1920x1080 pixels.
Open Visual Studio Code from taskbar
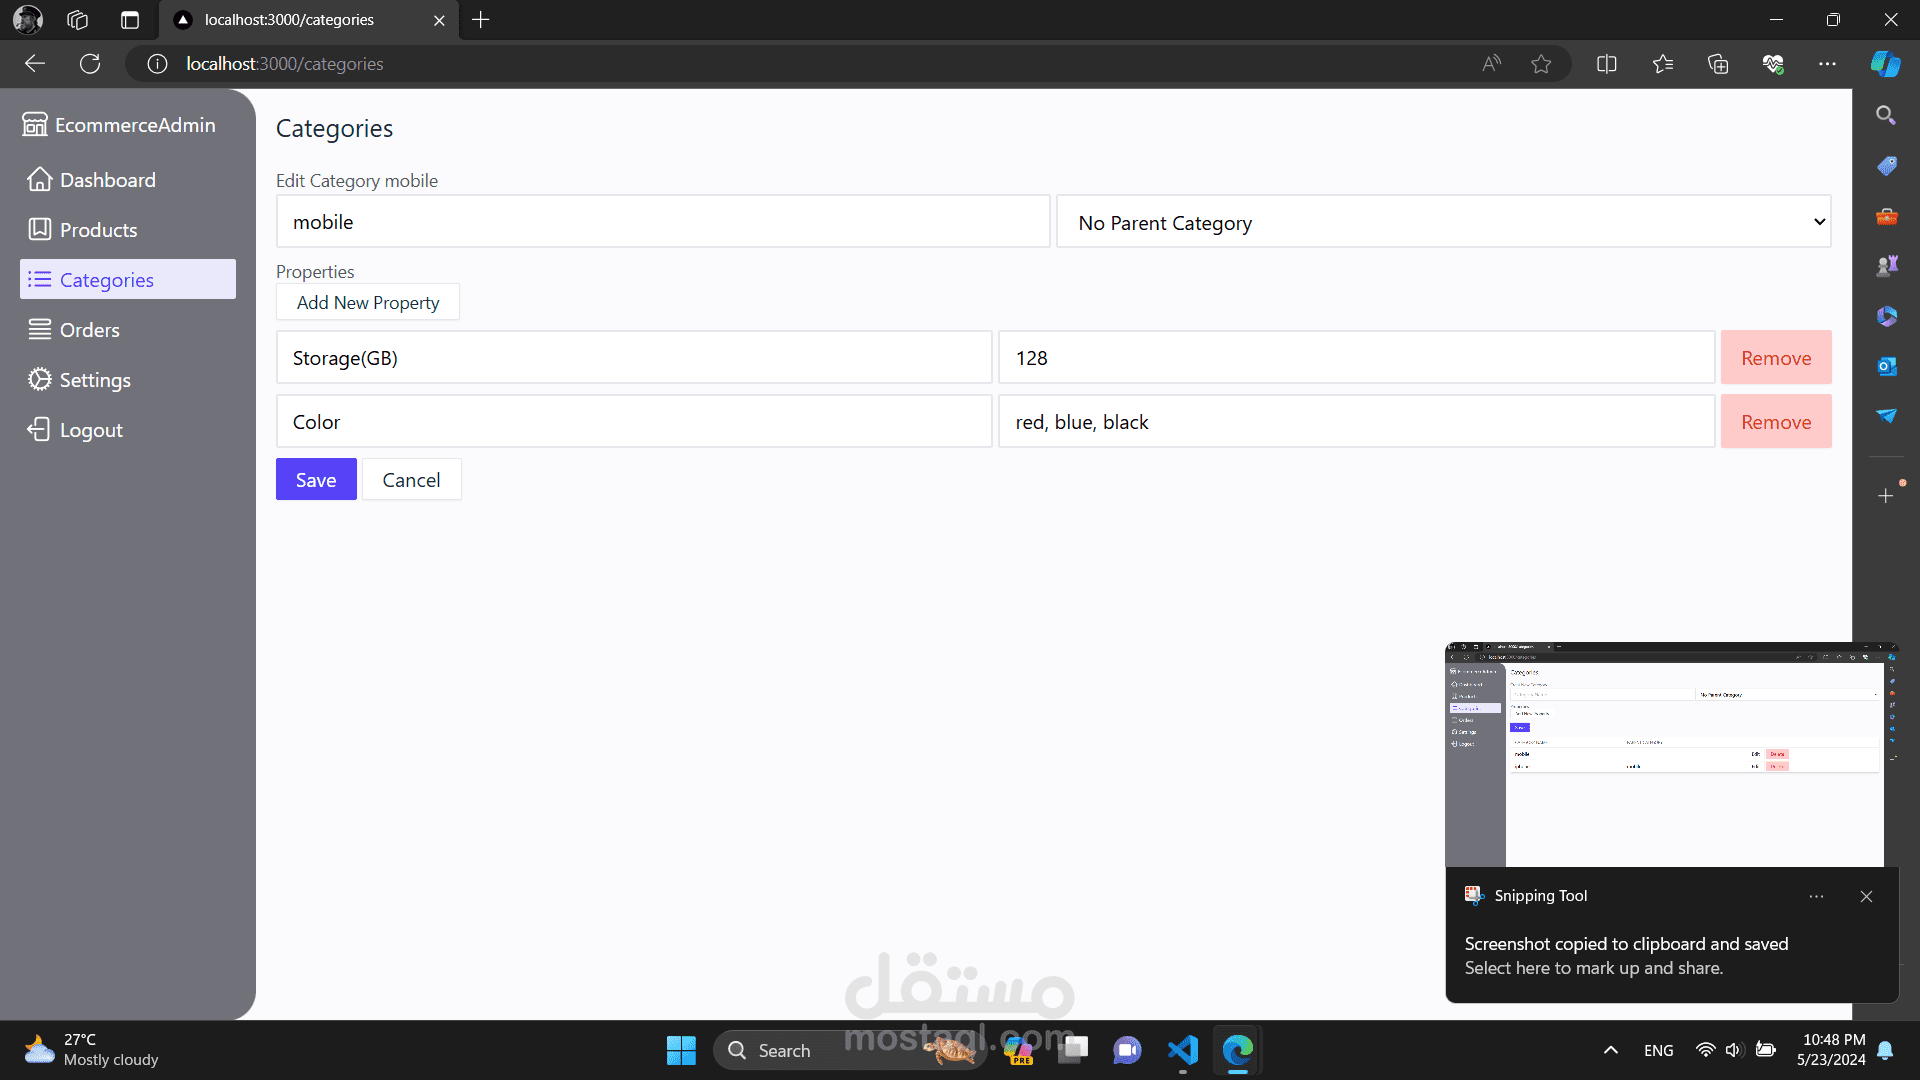click(1182, 1050)
